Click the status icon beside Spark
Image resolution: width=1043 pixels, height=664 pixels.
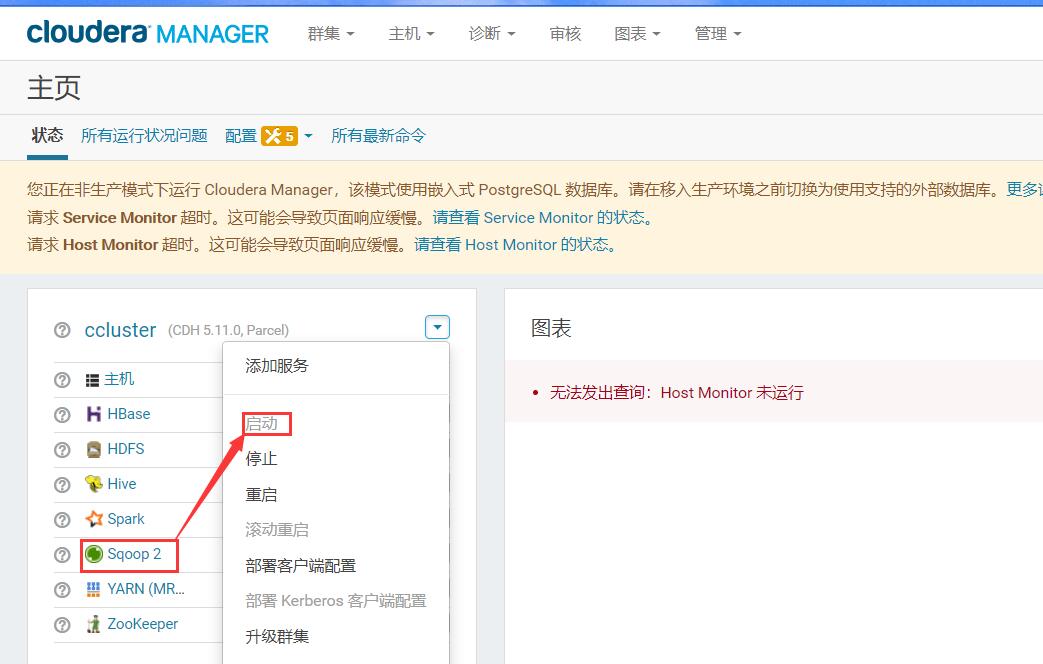tap(62, 520)
